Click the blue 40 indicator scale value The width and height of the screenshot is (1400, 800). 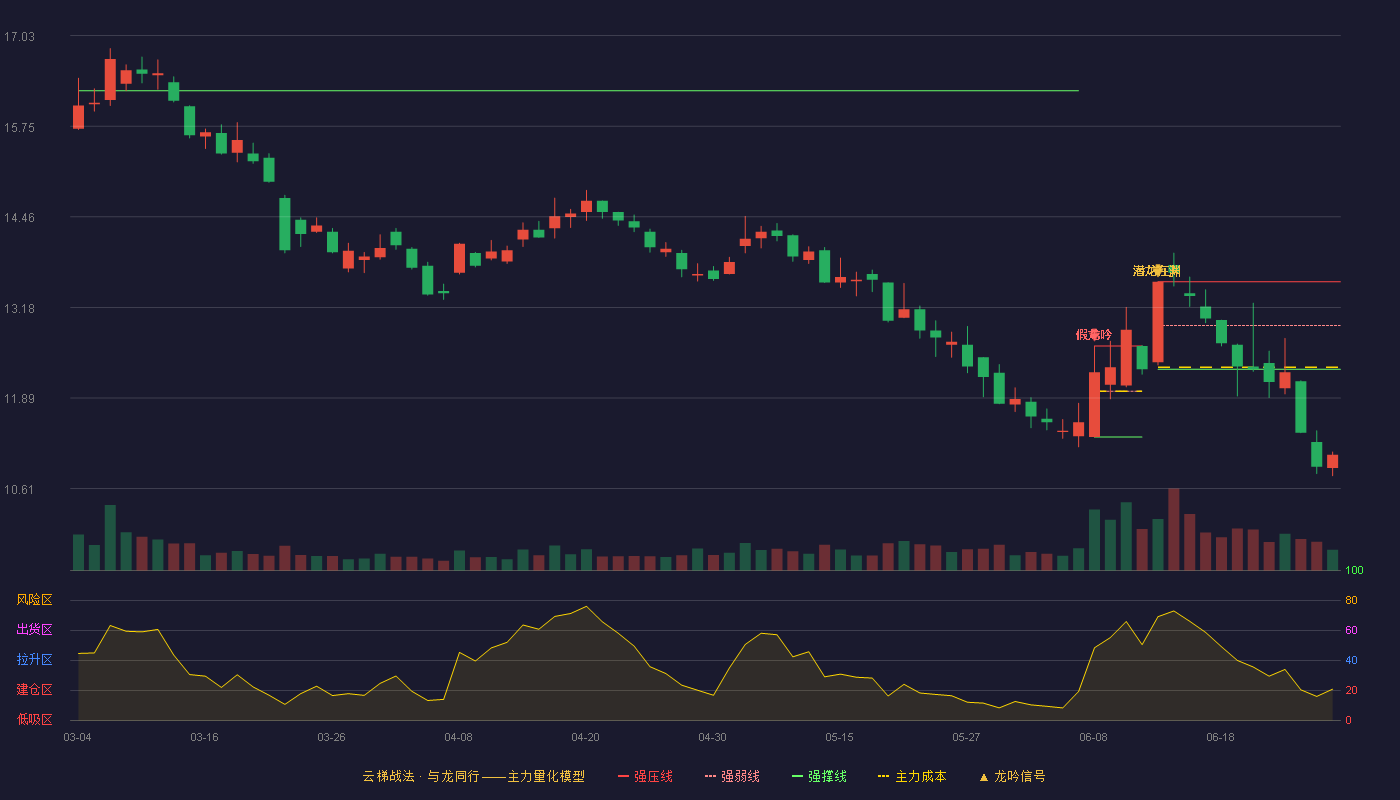(x=1351, y=661)
